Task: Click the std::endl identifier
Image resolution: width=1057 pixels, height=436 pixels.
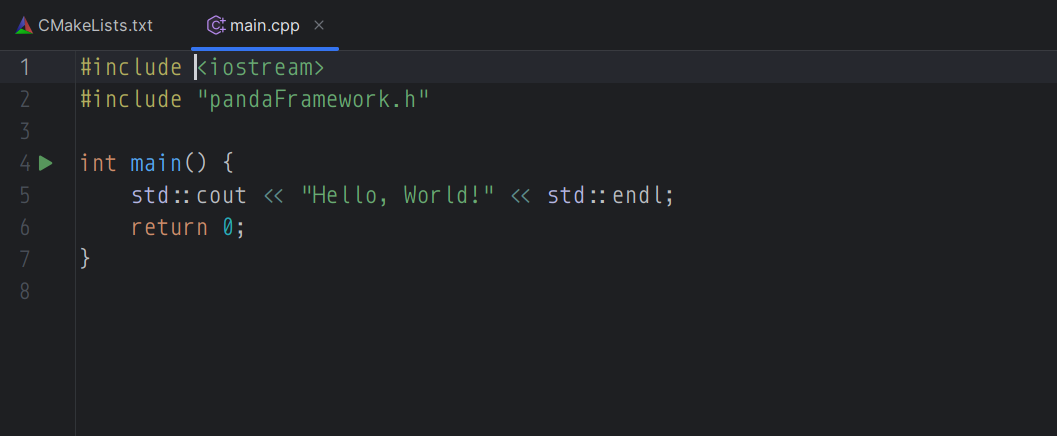Action: click(x=610, y=195)
